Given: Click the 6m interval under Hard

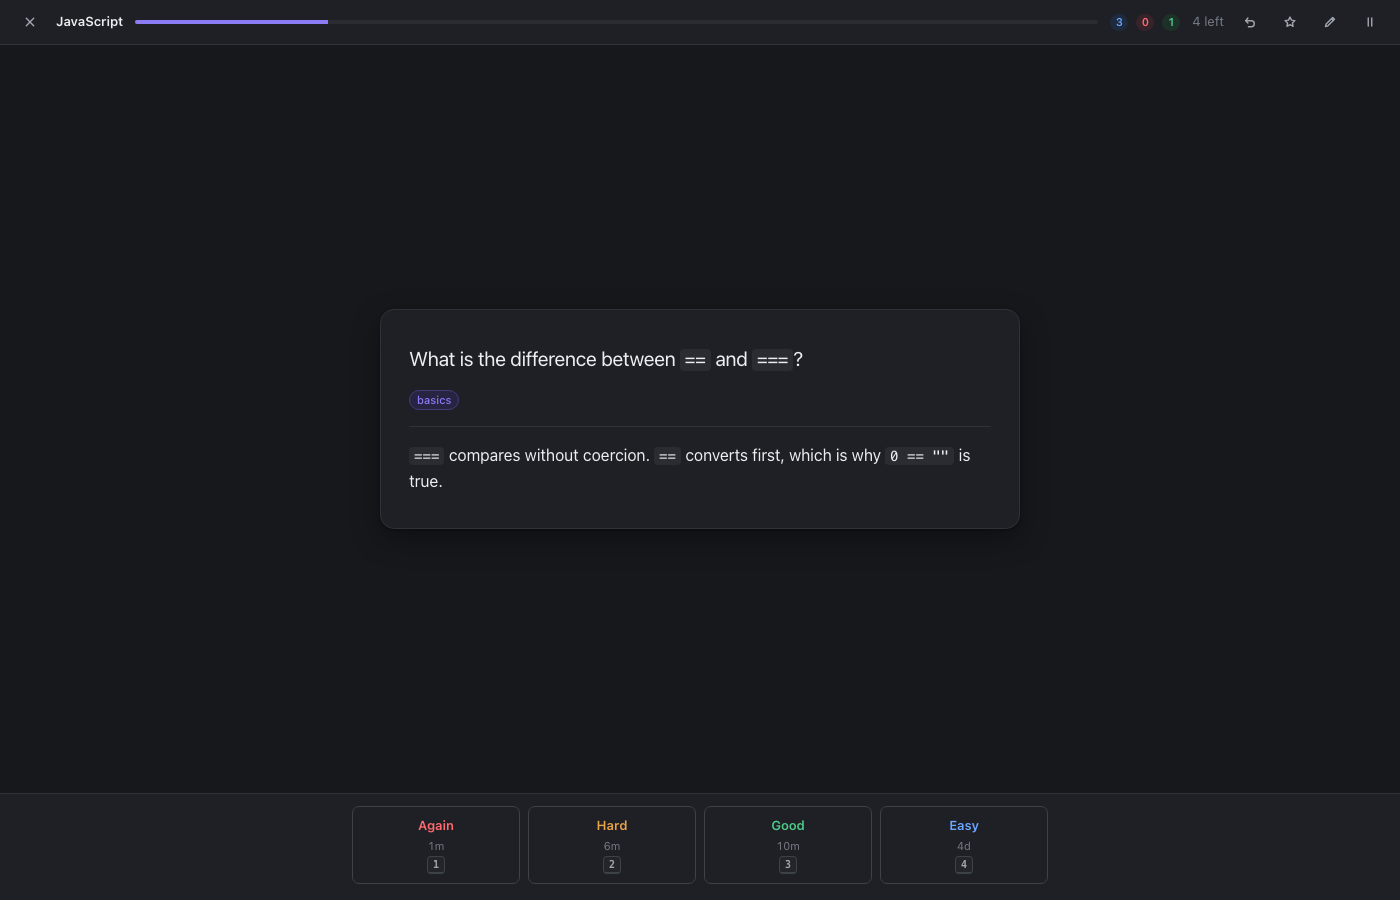Looking at the screenshot, I should pyautogui.click(x=612, y=846).
